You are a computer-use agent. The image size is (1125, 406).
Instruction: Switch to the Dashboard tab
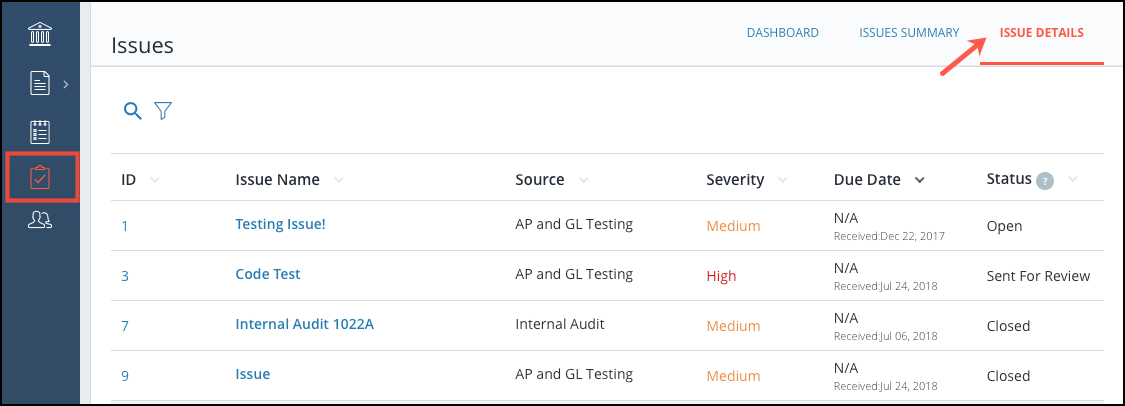point(783,33)
